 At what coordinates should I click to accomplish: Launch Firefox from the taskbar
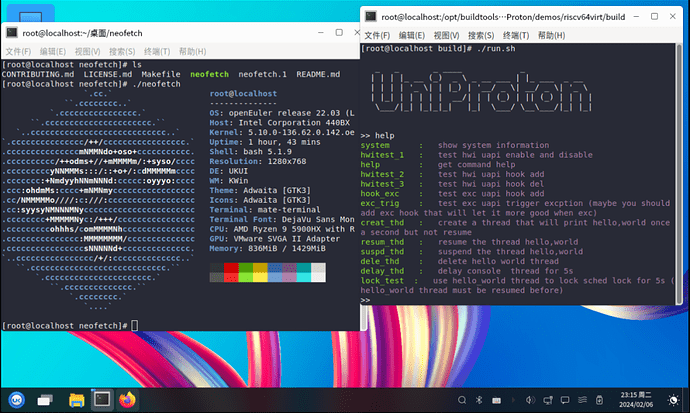[127, 399]
